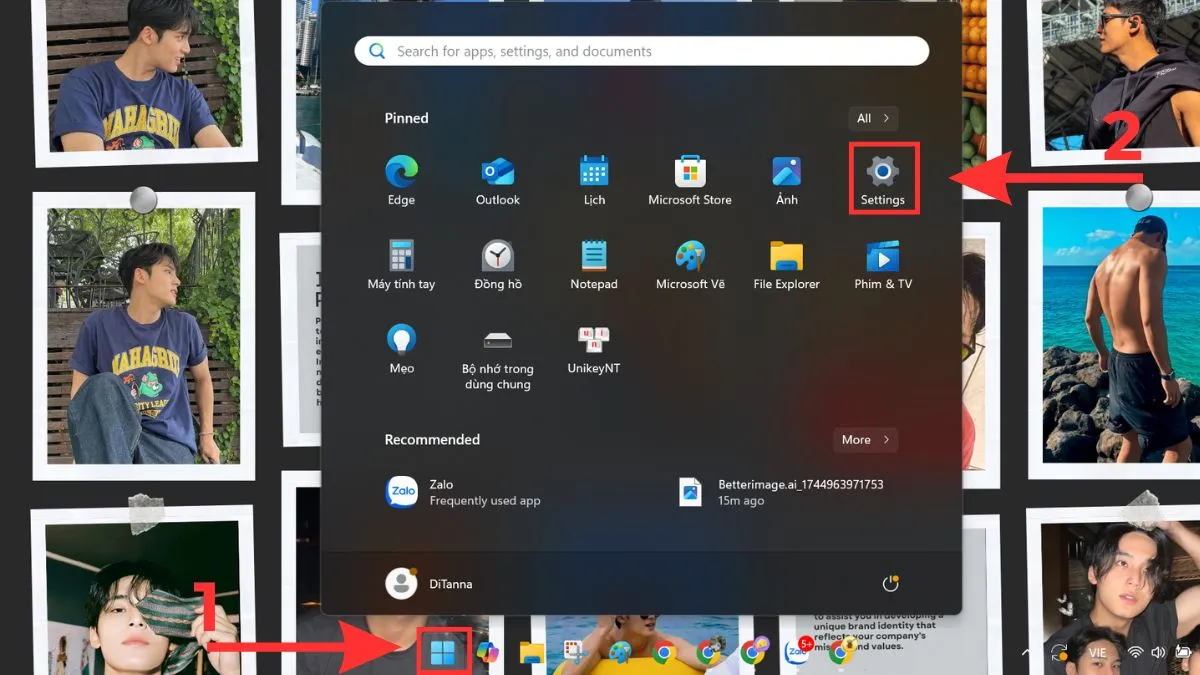Viewport: 1200px width, 675px height.
Task: Click the power button in Start menu
Action: 890,583
